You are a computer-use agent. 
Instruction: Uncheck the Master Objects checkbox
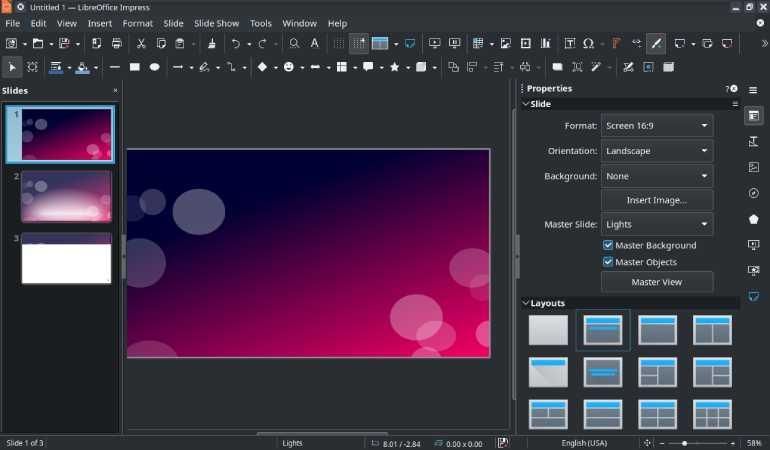tap(608, 262)
